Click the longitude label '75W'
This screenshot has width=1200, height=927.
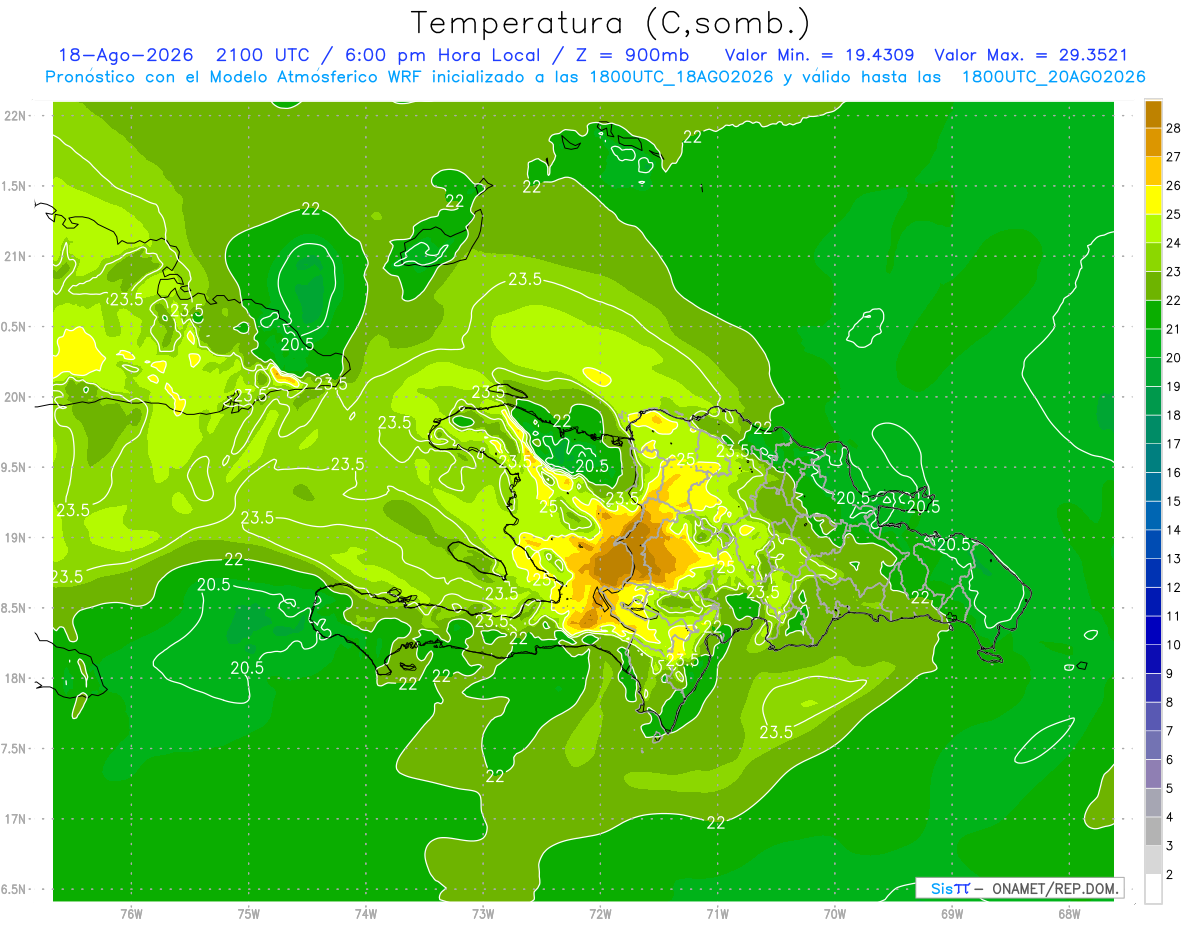(x=248, y=914)
